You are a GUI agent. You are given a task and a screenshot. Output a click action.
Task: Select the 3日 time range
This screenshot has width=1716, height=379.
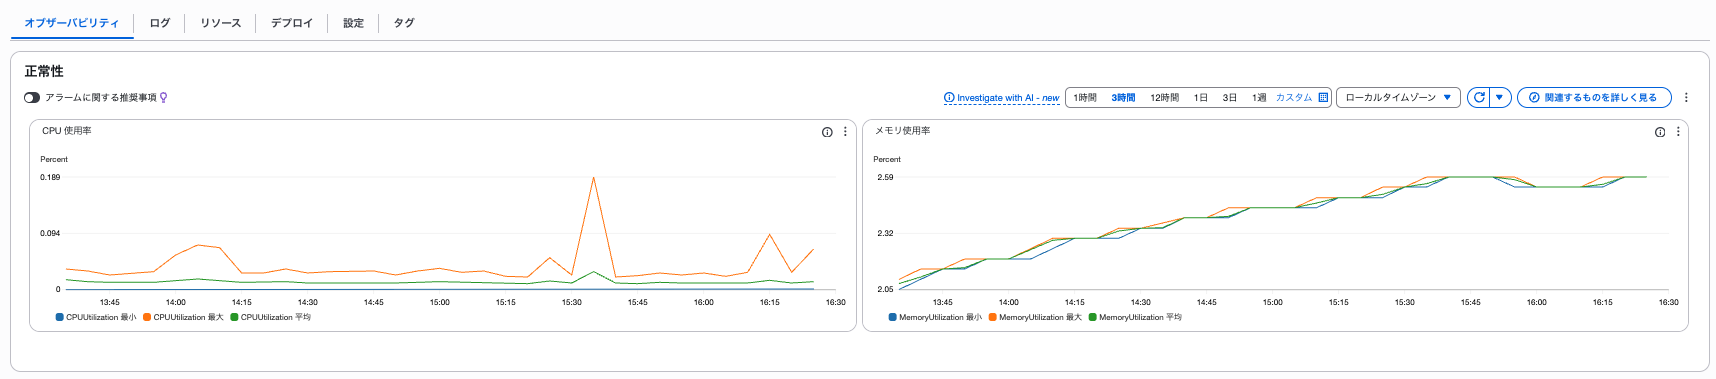click(x=1230, y=98)
